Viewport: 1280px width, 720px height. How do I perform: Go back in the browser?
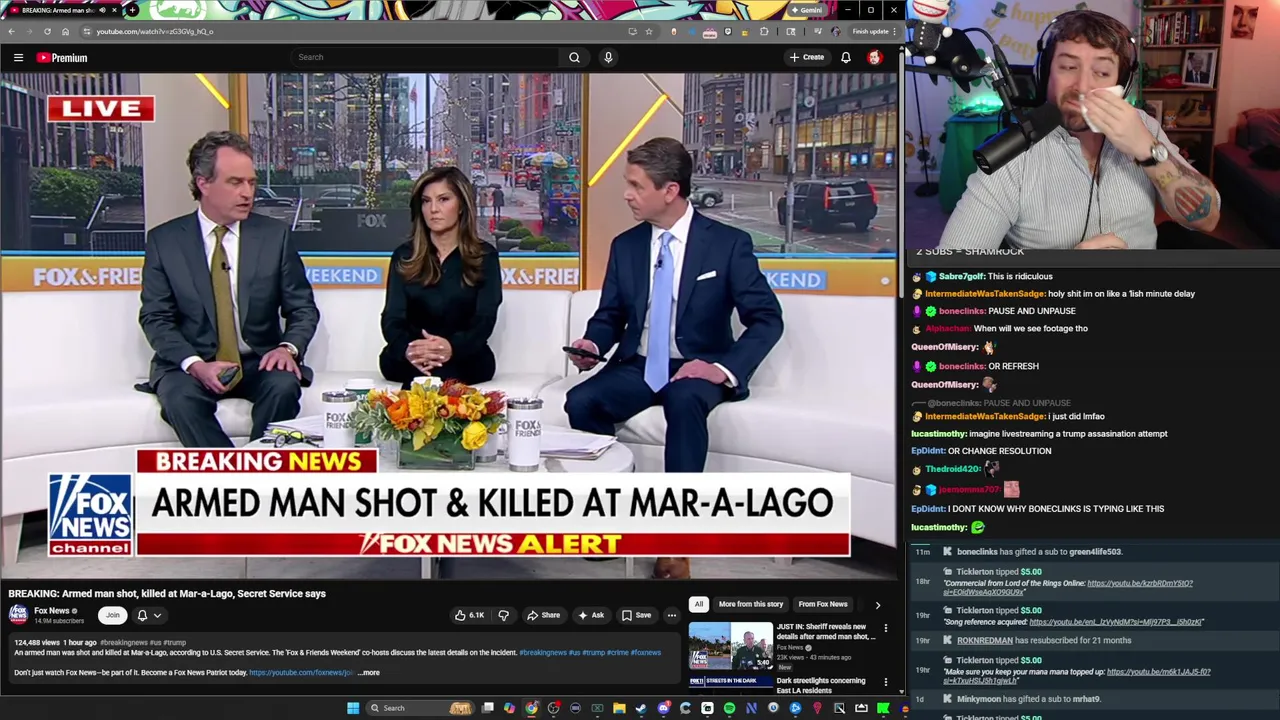pos(11,31)
